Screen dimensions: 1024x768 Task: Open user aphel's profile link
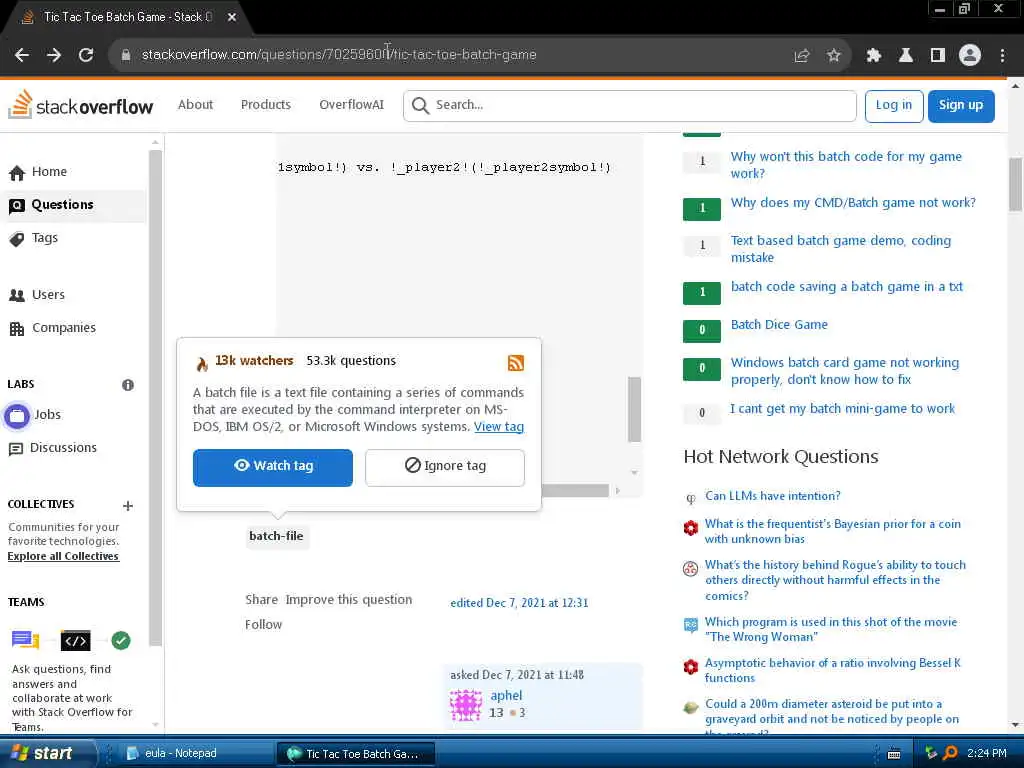(x=506, y=696)
